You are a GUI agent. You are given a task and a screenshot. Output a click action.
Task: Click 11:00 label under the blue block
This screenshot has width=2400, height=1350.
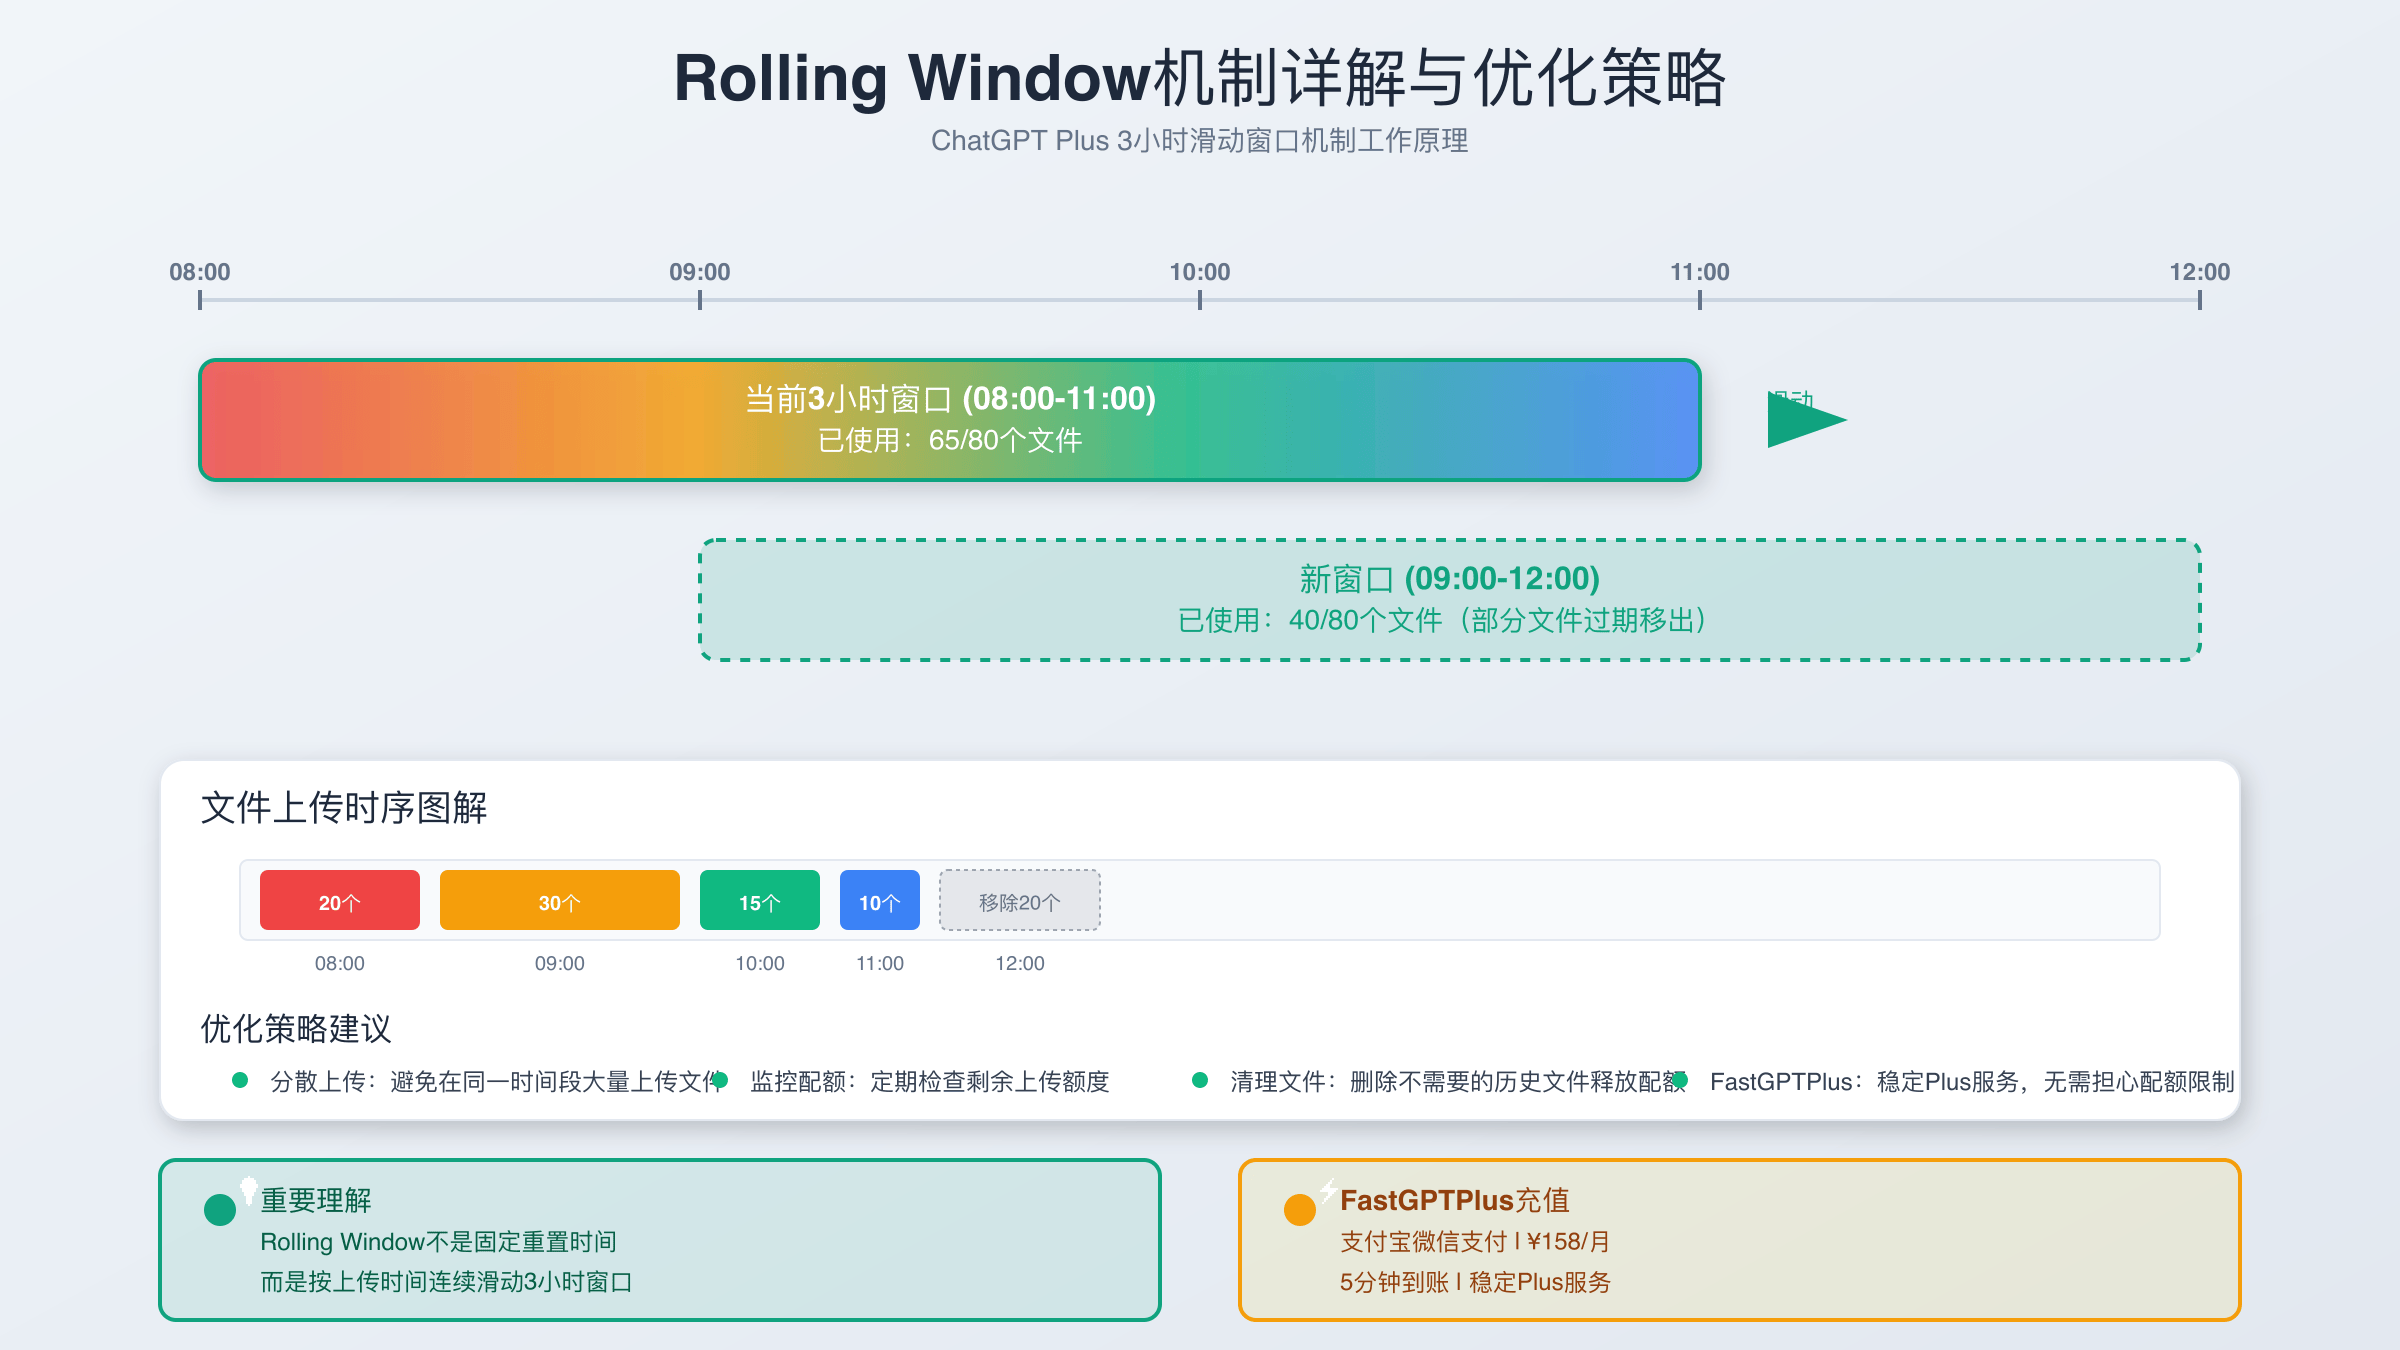coord(880,963)
